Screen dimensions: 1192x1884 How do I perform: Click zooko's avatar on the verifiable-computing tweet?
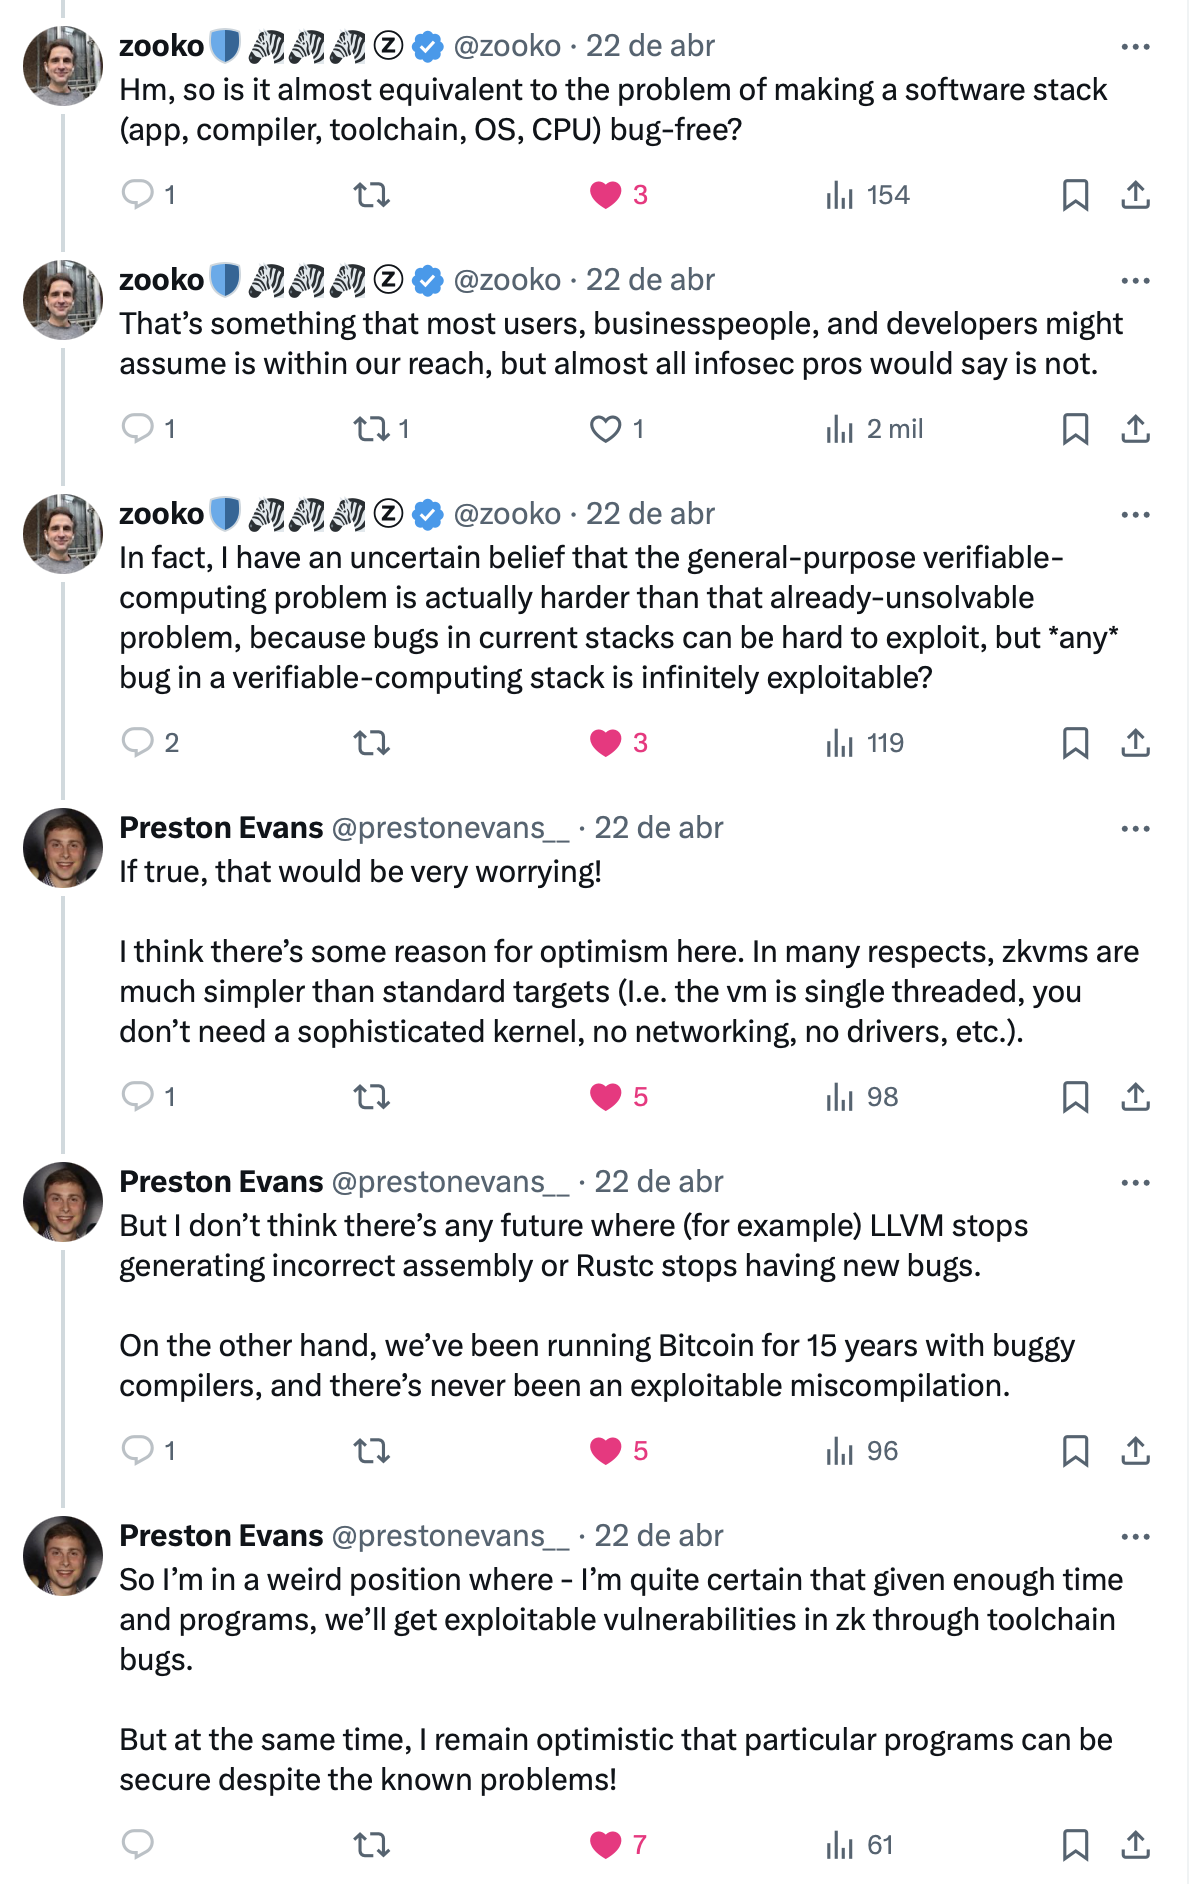[63, 533]
